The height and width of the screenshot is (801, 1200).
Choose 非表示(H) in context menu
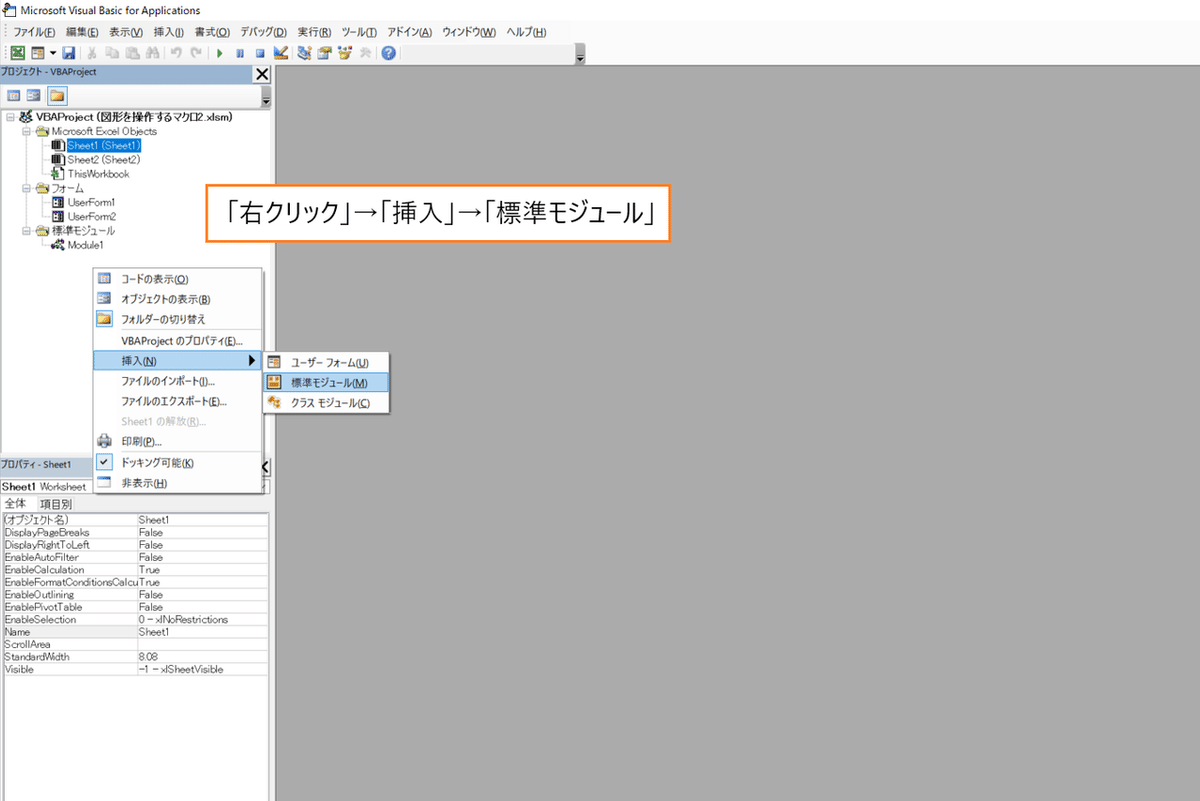(177, 483)
